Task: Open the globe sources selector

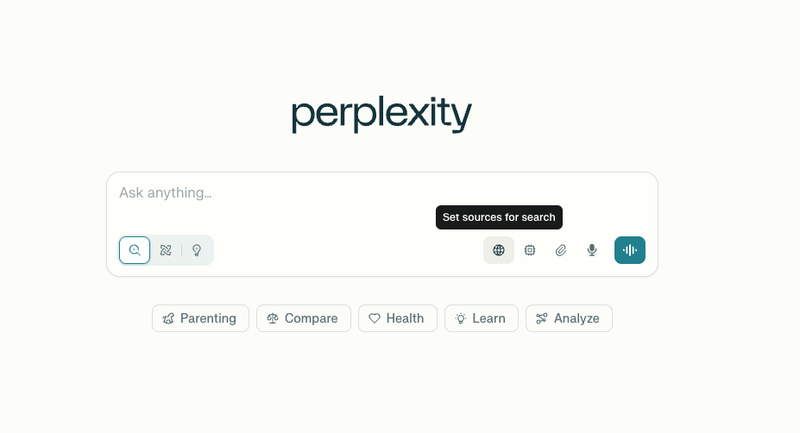Action: coord(498,250)
